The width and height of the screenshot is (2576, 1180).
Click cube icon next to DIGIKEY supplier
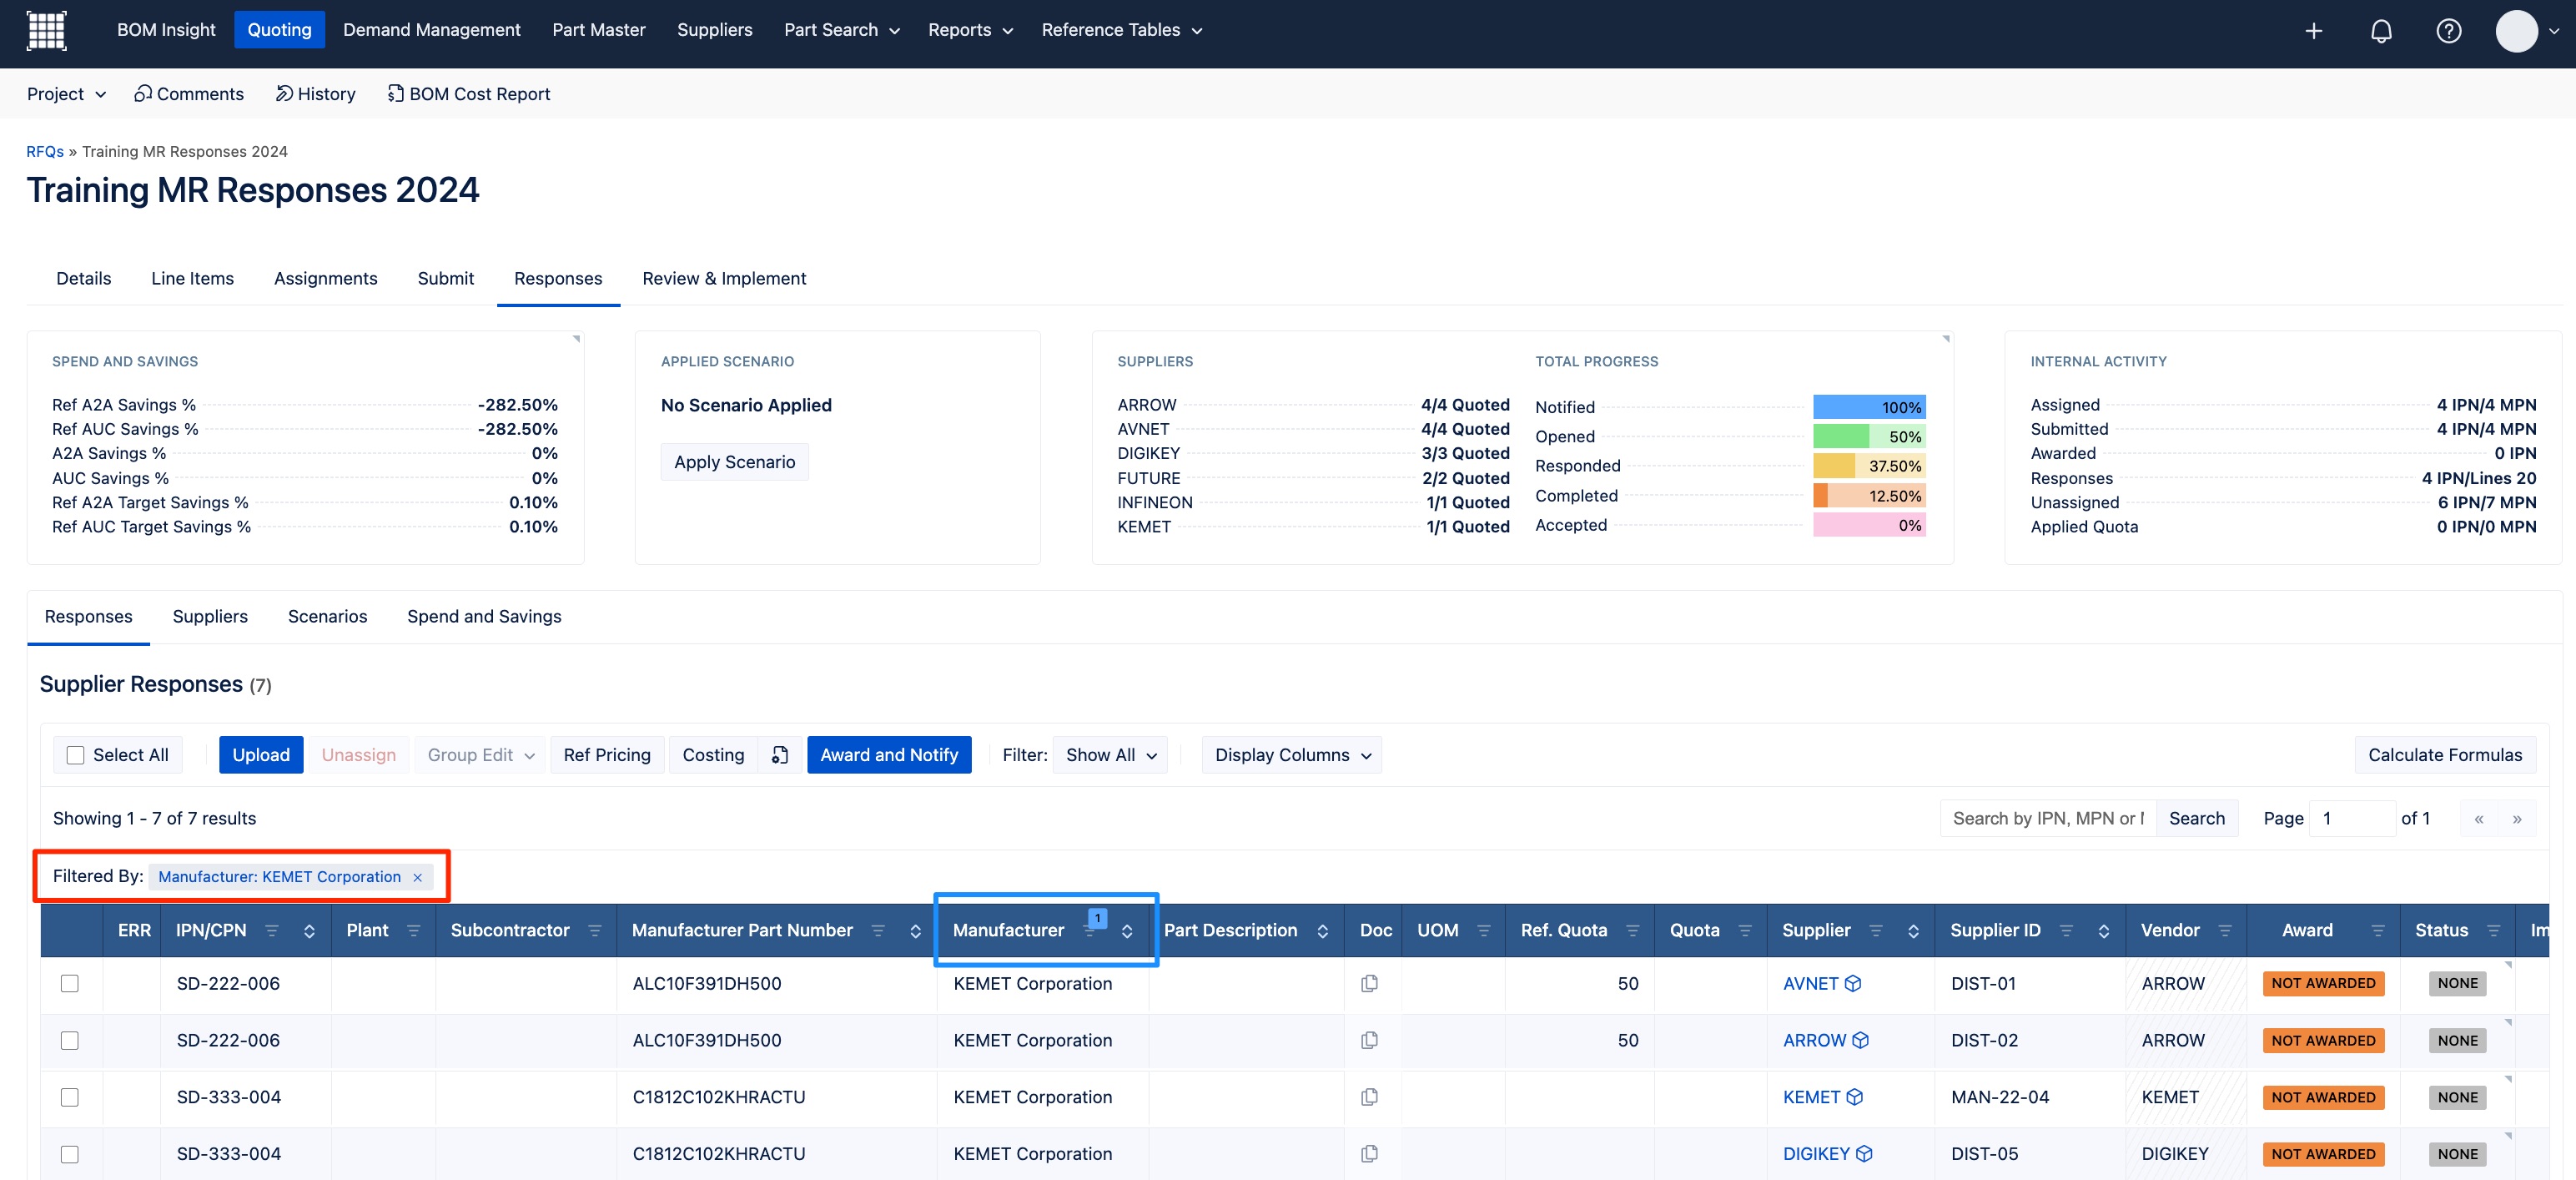click(1864, 1154)
